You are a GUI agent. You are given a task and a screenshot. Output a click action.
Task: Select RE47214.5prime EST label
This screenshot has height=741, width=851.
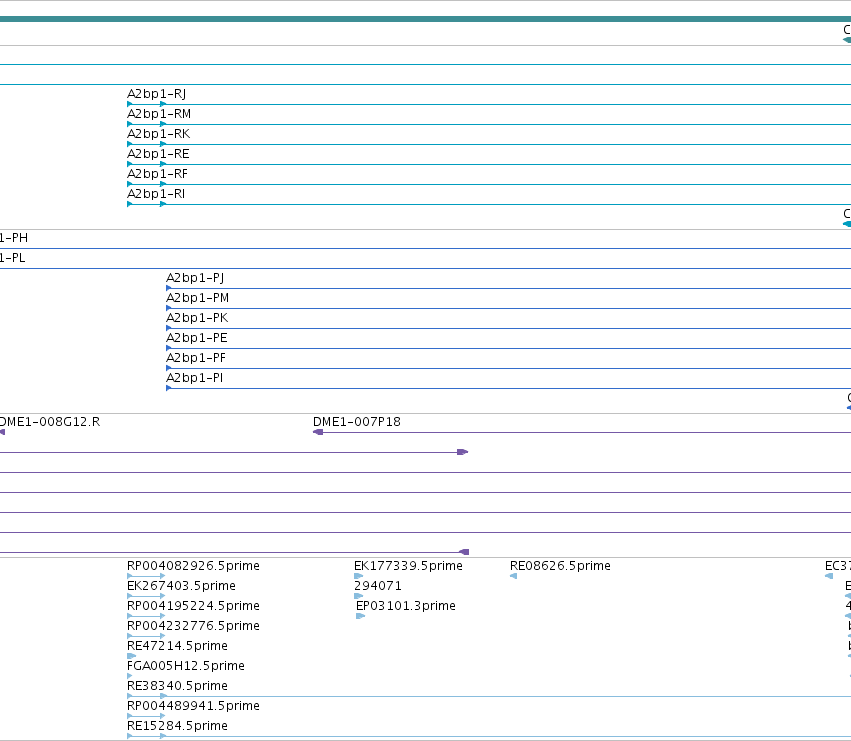[177, 646]
